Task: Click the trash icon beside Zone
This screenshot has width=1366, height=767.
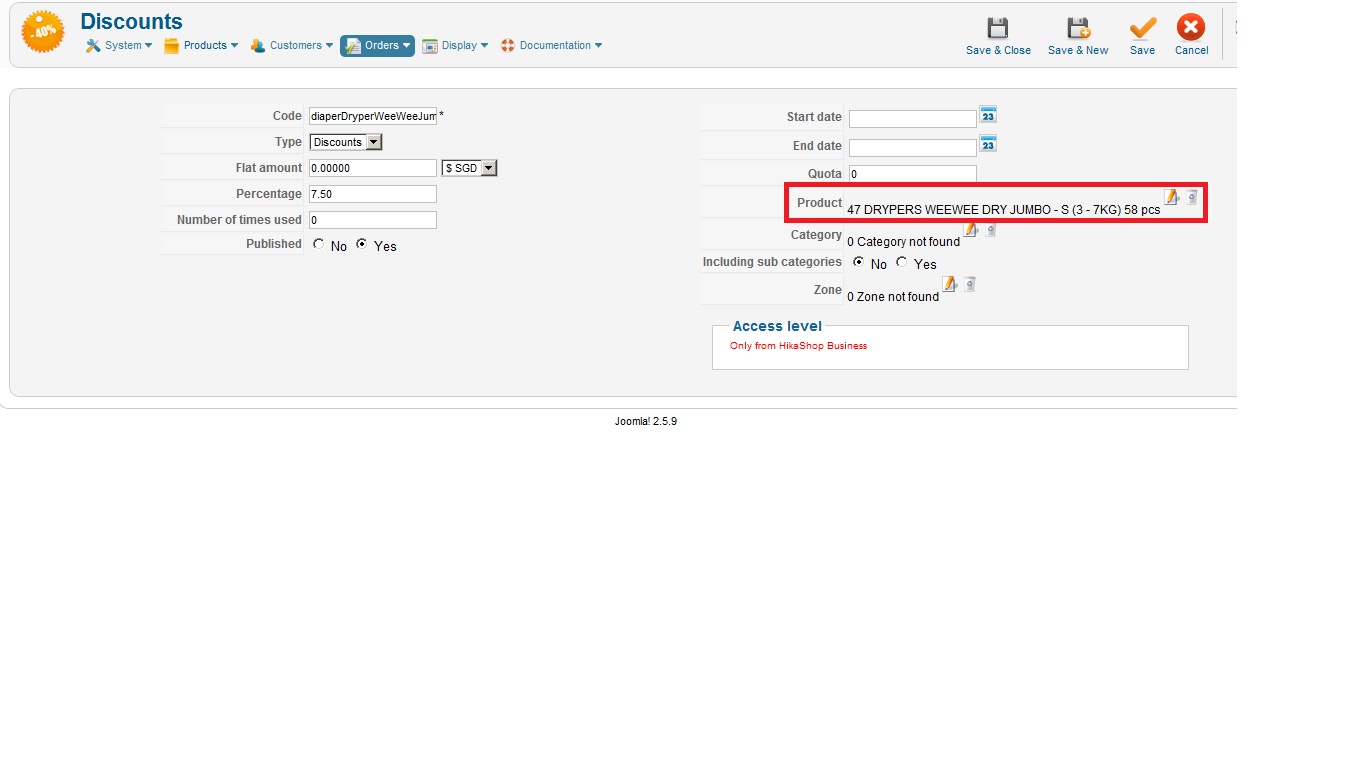Action: [x=970, y=285]
